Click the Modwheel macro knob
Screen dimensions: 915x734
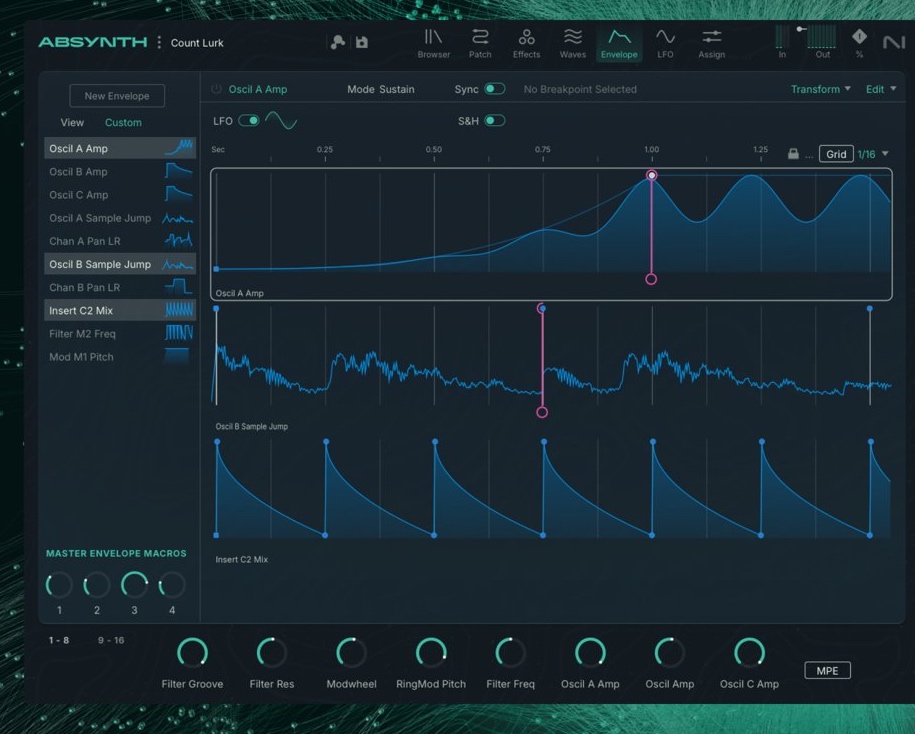(x=351, y=652)
